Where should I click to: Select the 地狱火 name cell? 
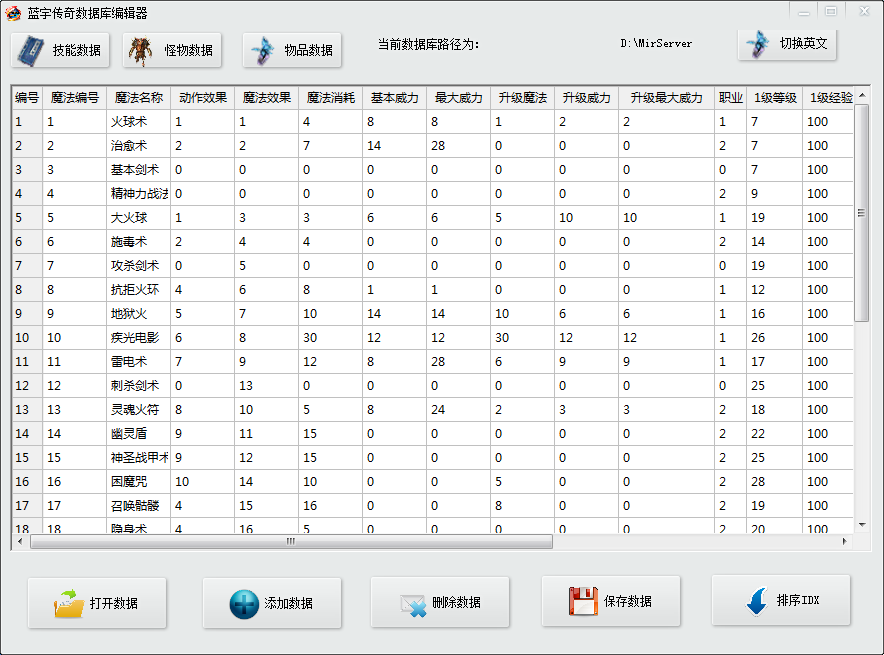138,313
